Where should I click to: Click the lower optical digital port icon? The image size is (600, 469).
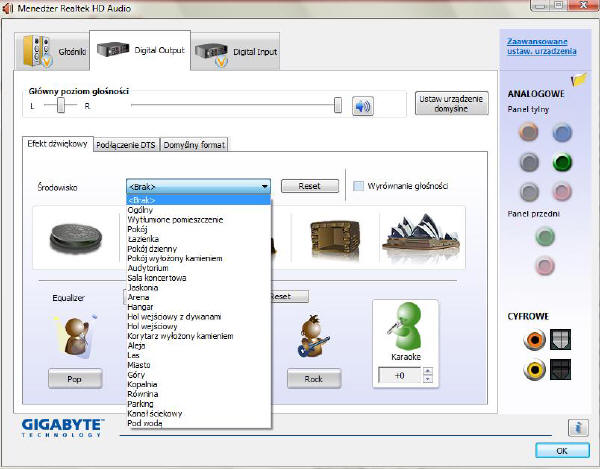(561, 370)
